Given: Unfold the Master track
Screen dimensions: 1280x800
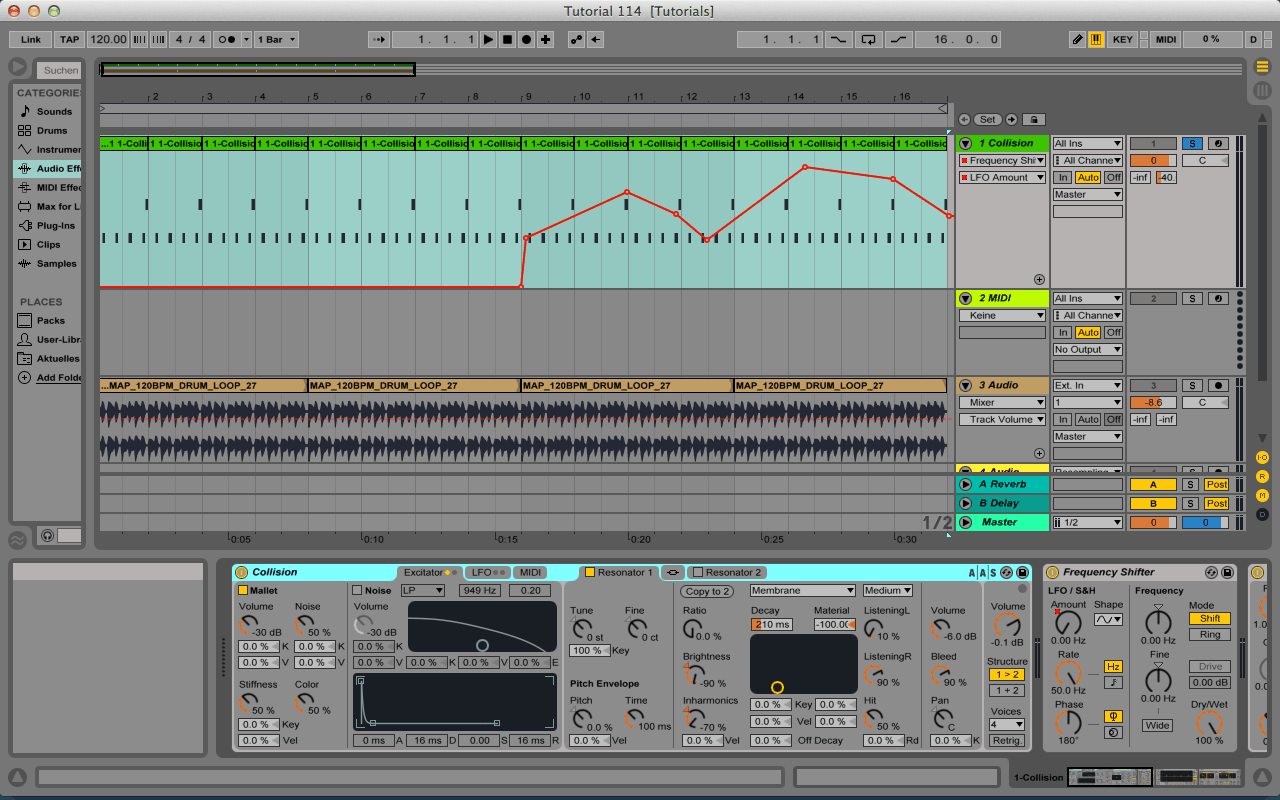Looking at the screenshot, I should coord(966,522).
